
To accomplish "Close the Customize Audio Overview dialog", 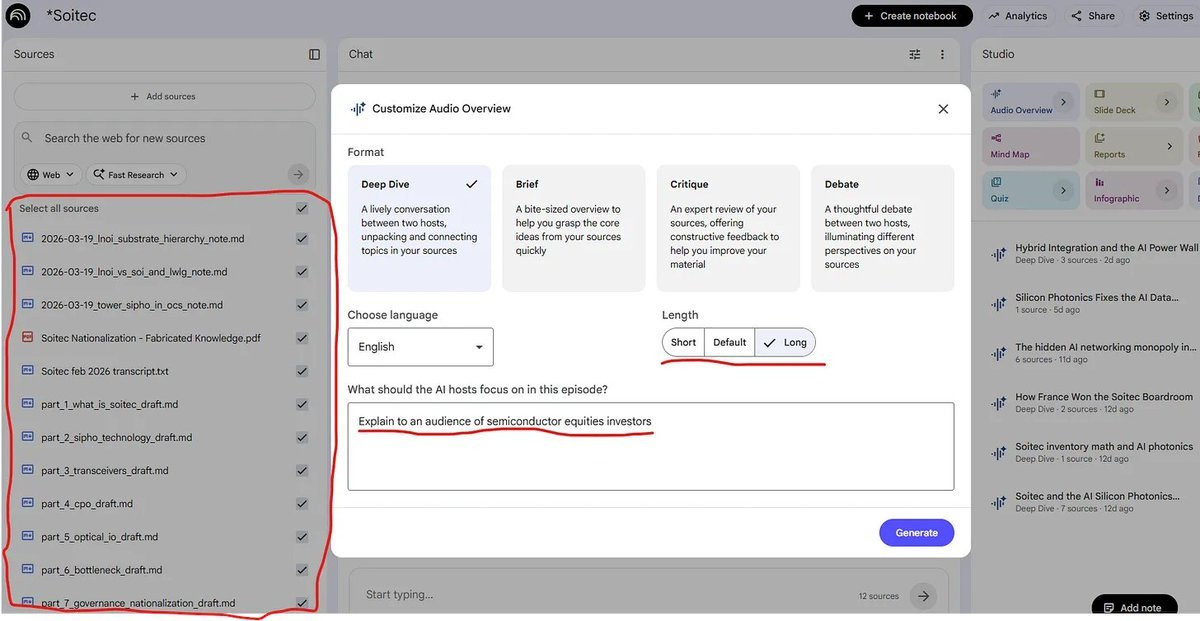I will [943, 109].
